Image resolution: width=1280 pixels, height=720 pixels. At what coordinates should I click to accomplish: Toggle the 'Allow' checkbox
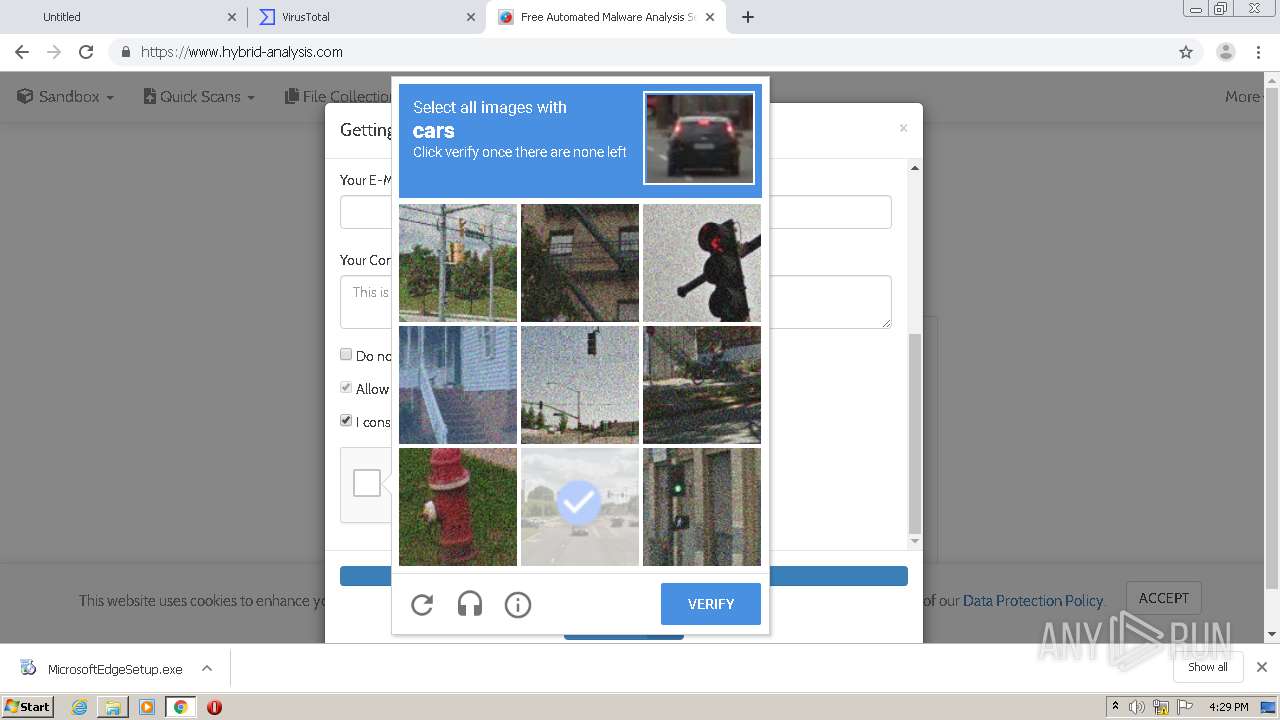(346, 387)
